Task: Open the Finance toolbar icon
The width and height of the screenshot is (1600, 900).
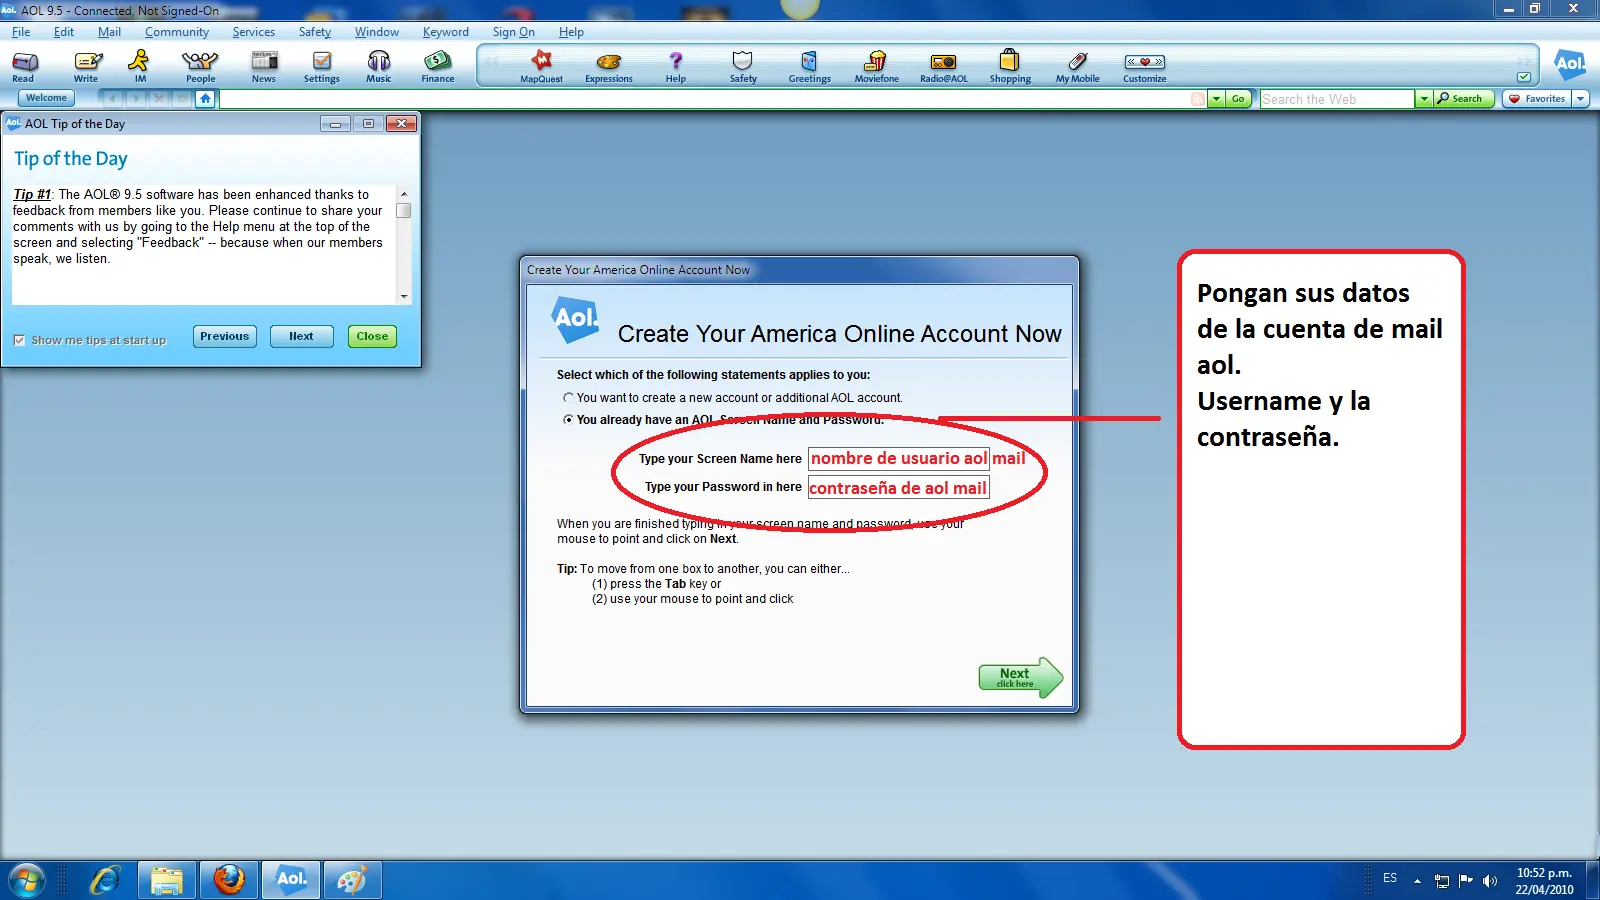Action: 437,66
